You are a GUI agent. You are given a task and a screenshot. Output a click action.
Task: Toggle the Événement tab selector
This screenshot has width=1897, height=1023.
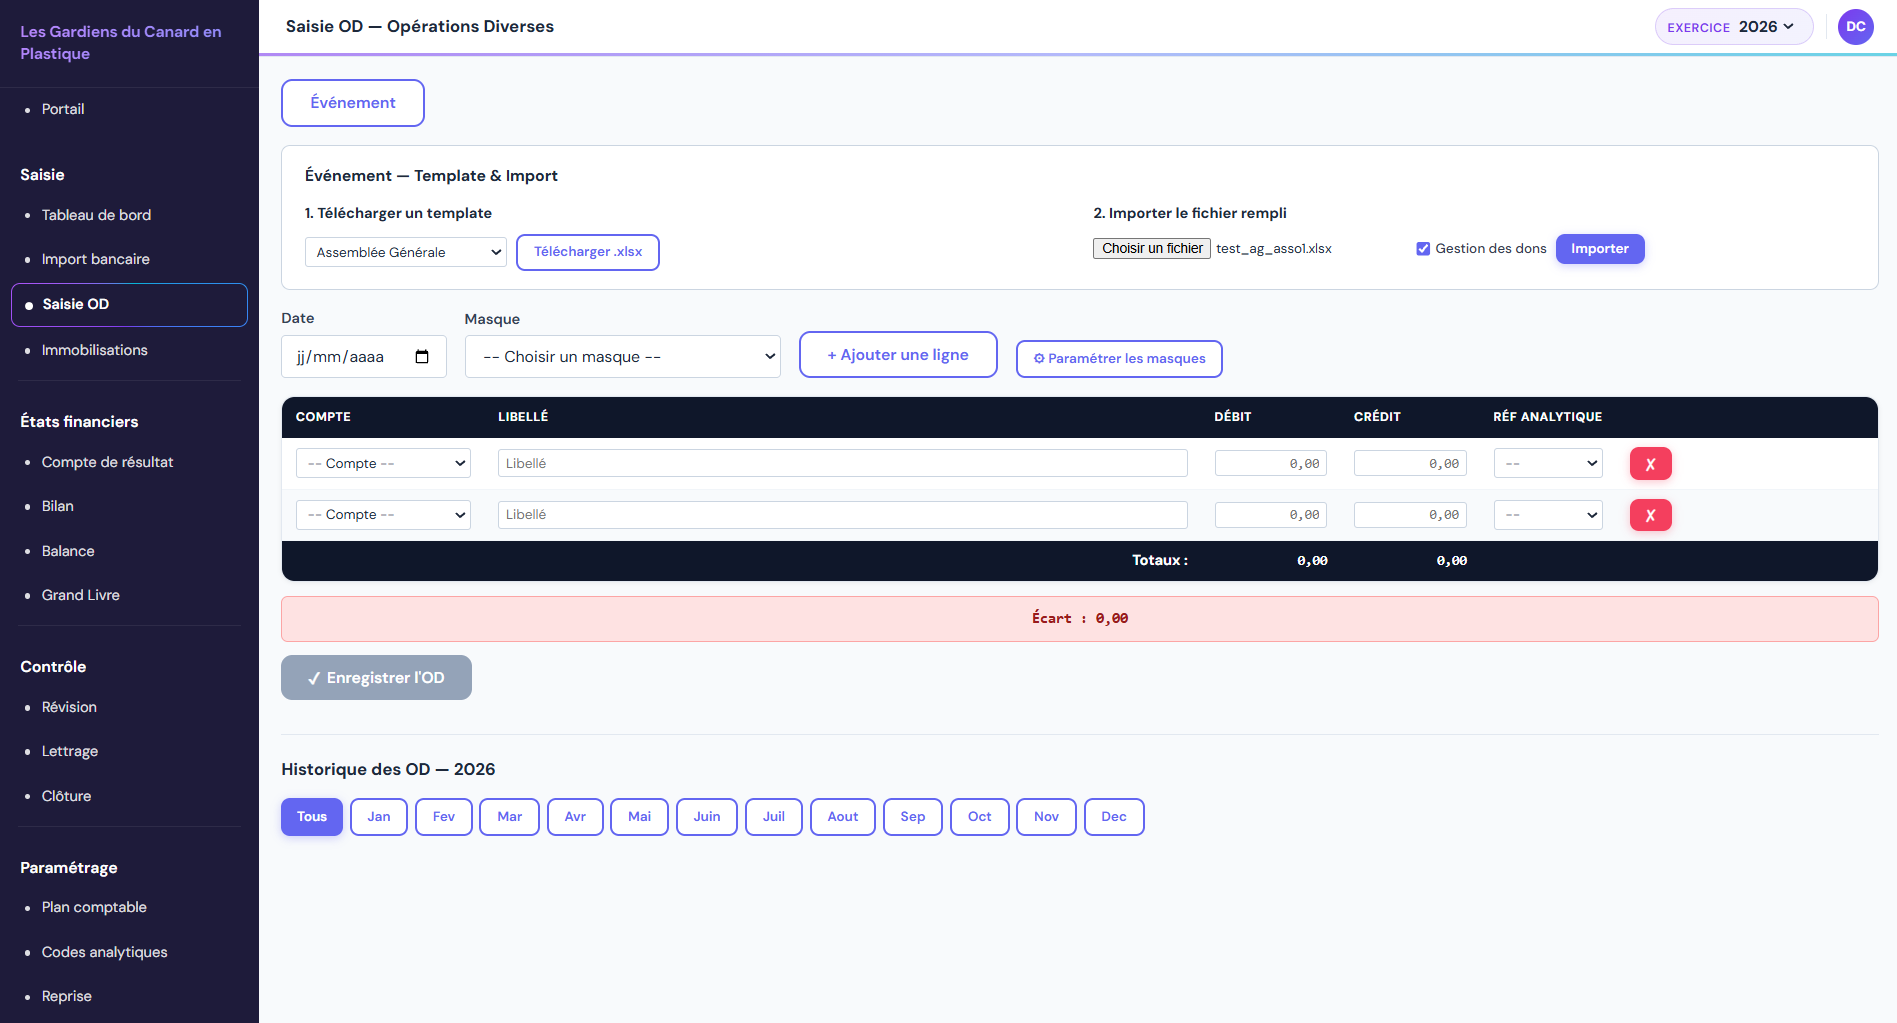[352, 102]
